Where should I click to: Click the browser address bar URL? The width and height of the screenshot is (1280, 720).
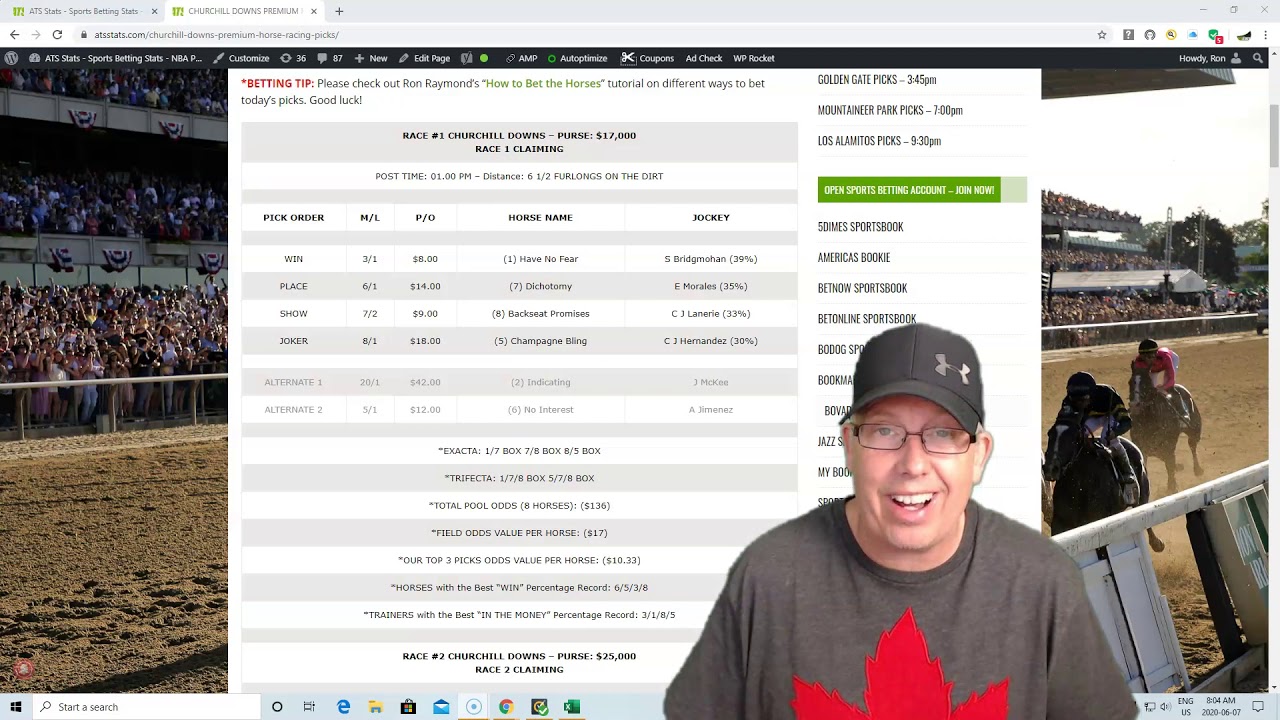point(217,34)
